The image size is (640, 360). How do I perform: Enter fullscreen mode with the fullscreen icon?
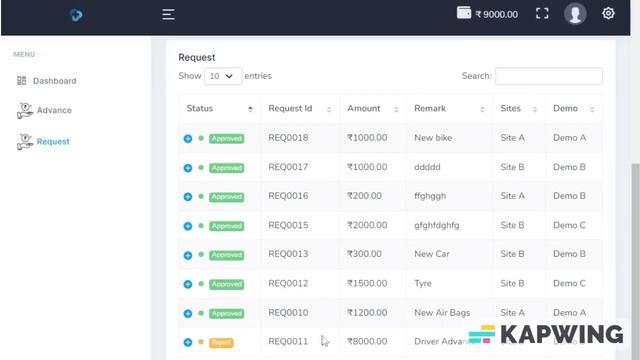tap(542, 13)
